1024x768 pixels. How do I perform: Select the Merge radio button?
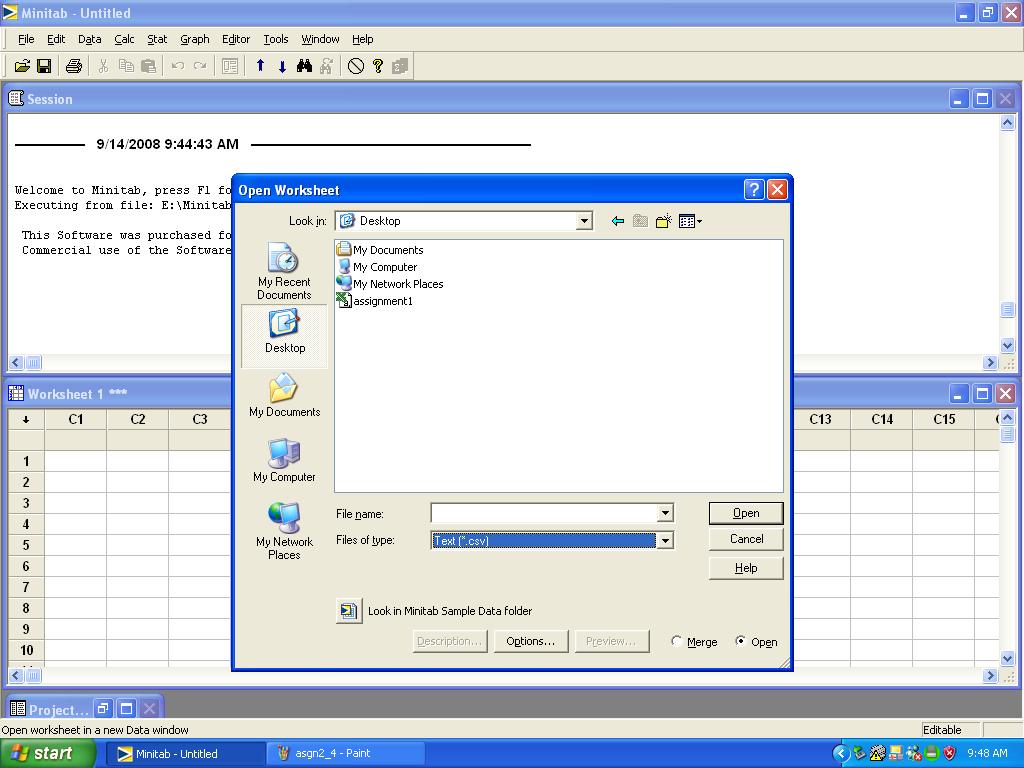click(x=677, y=642)
